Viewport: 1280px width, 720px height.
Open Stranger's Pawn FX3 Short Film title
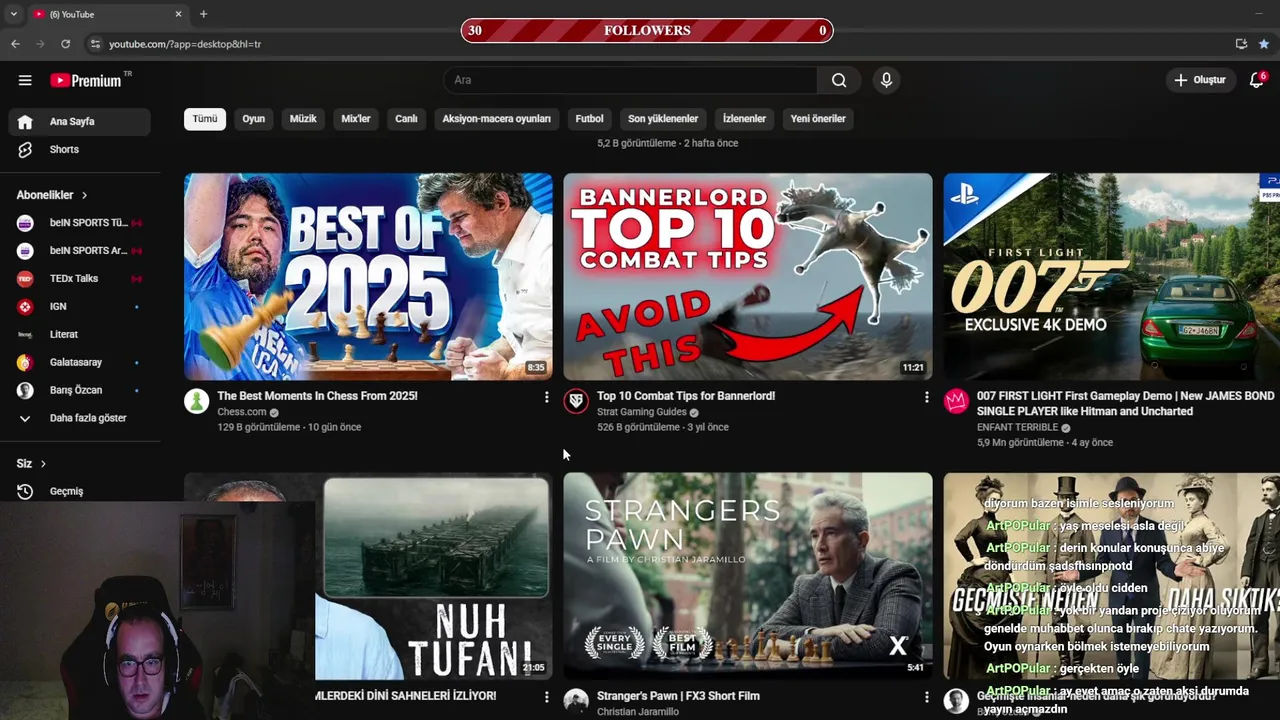pyautogui.click(x=678, y=696)
